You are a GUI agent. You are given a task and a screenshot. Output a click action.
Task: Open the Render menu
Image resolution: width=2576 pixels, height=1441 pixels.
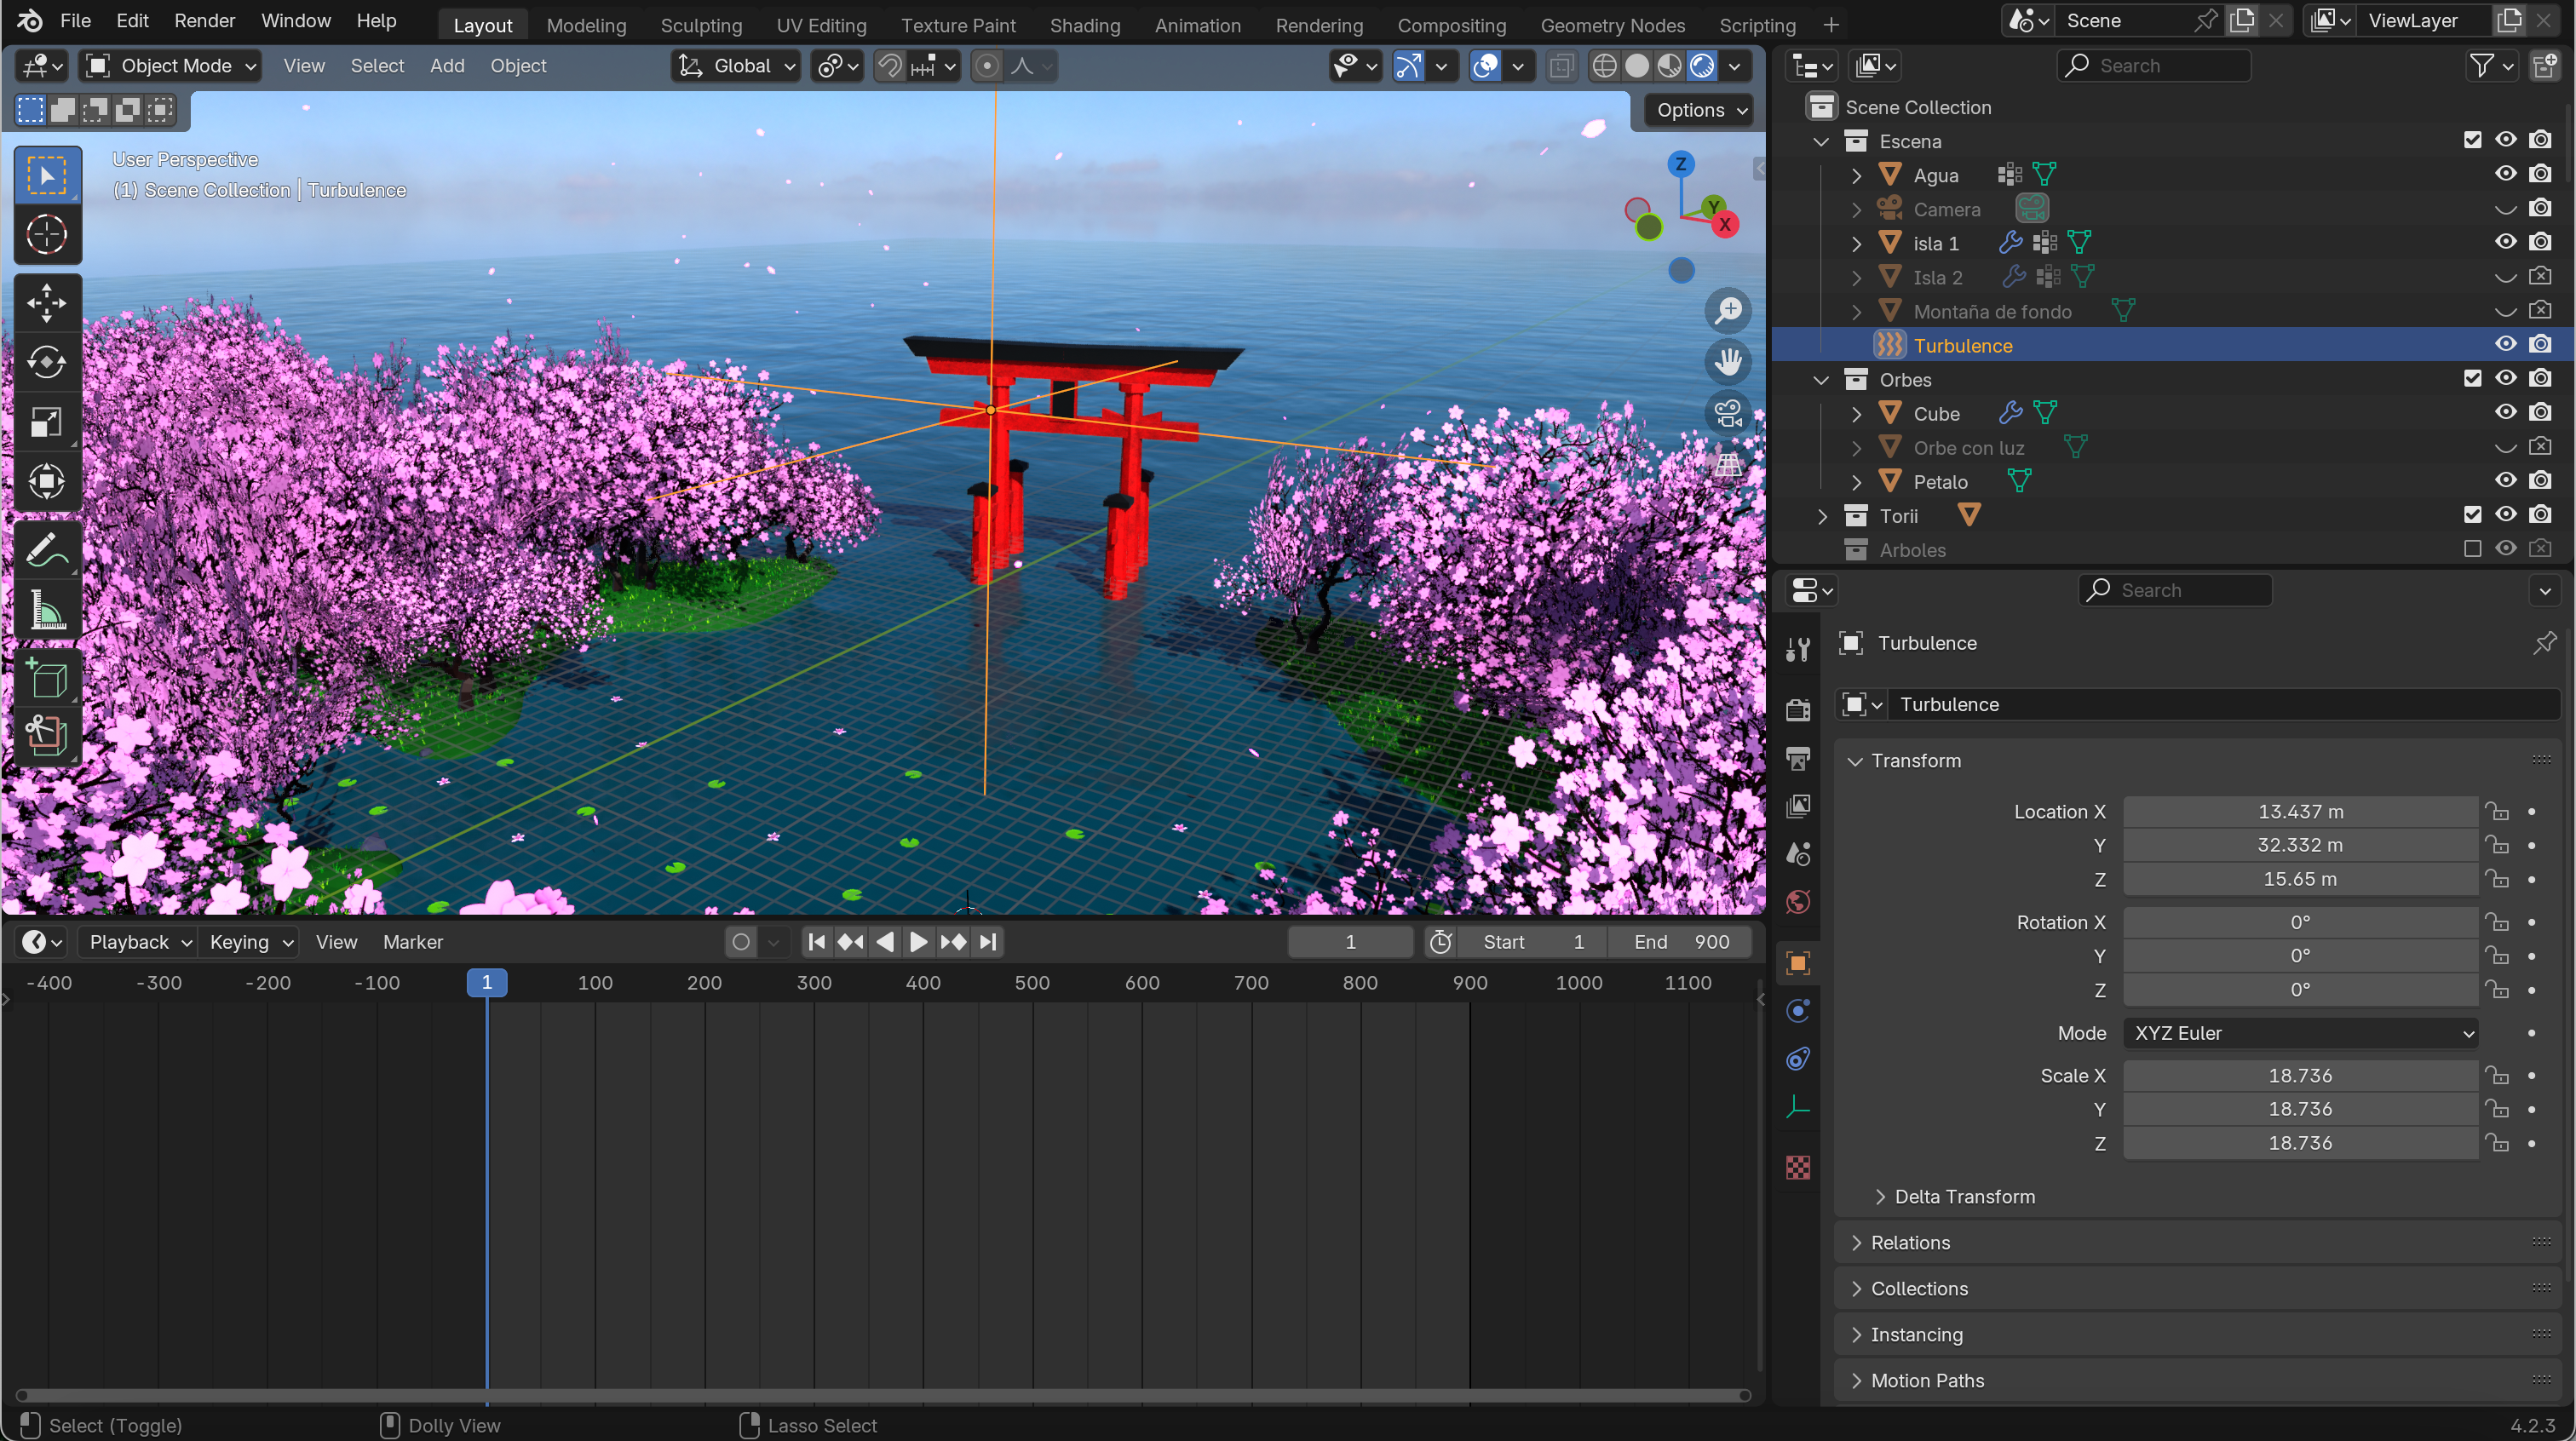tap(204, 21)
